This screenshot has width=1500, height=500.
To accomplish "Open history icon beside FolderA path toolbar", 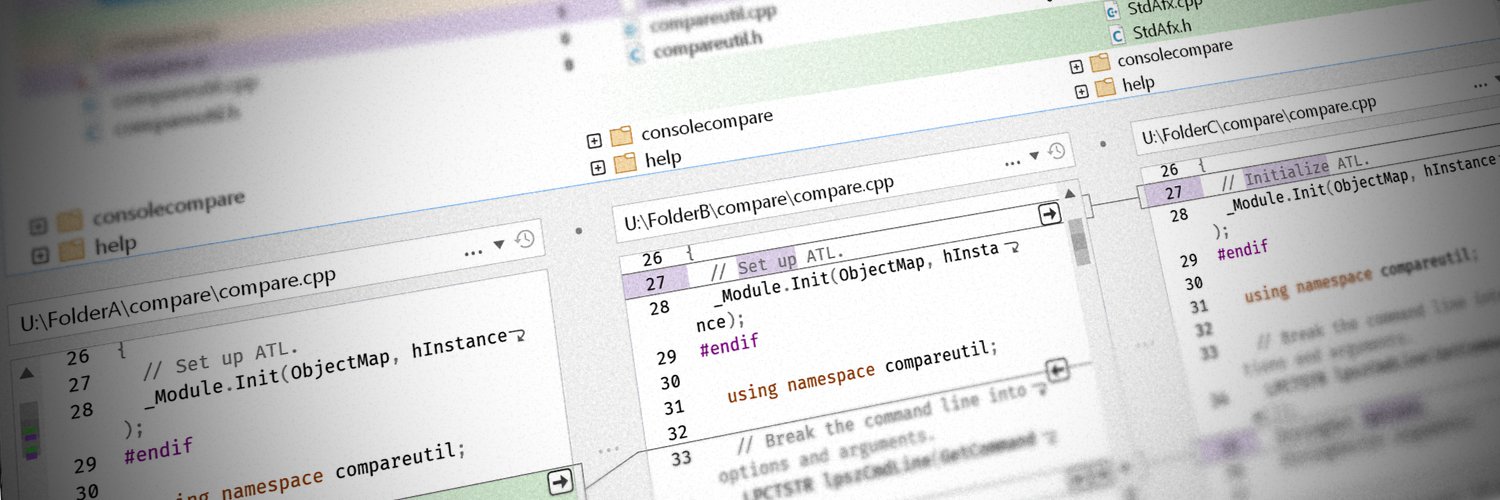I will [x=525, y=240].
